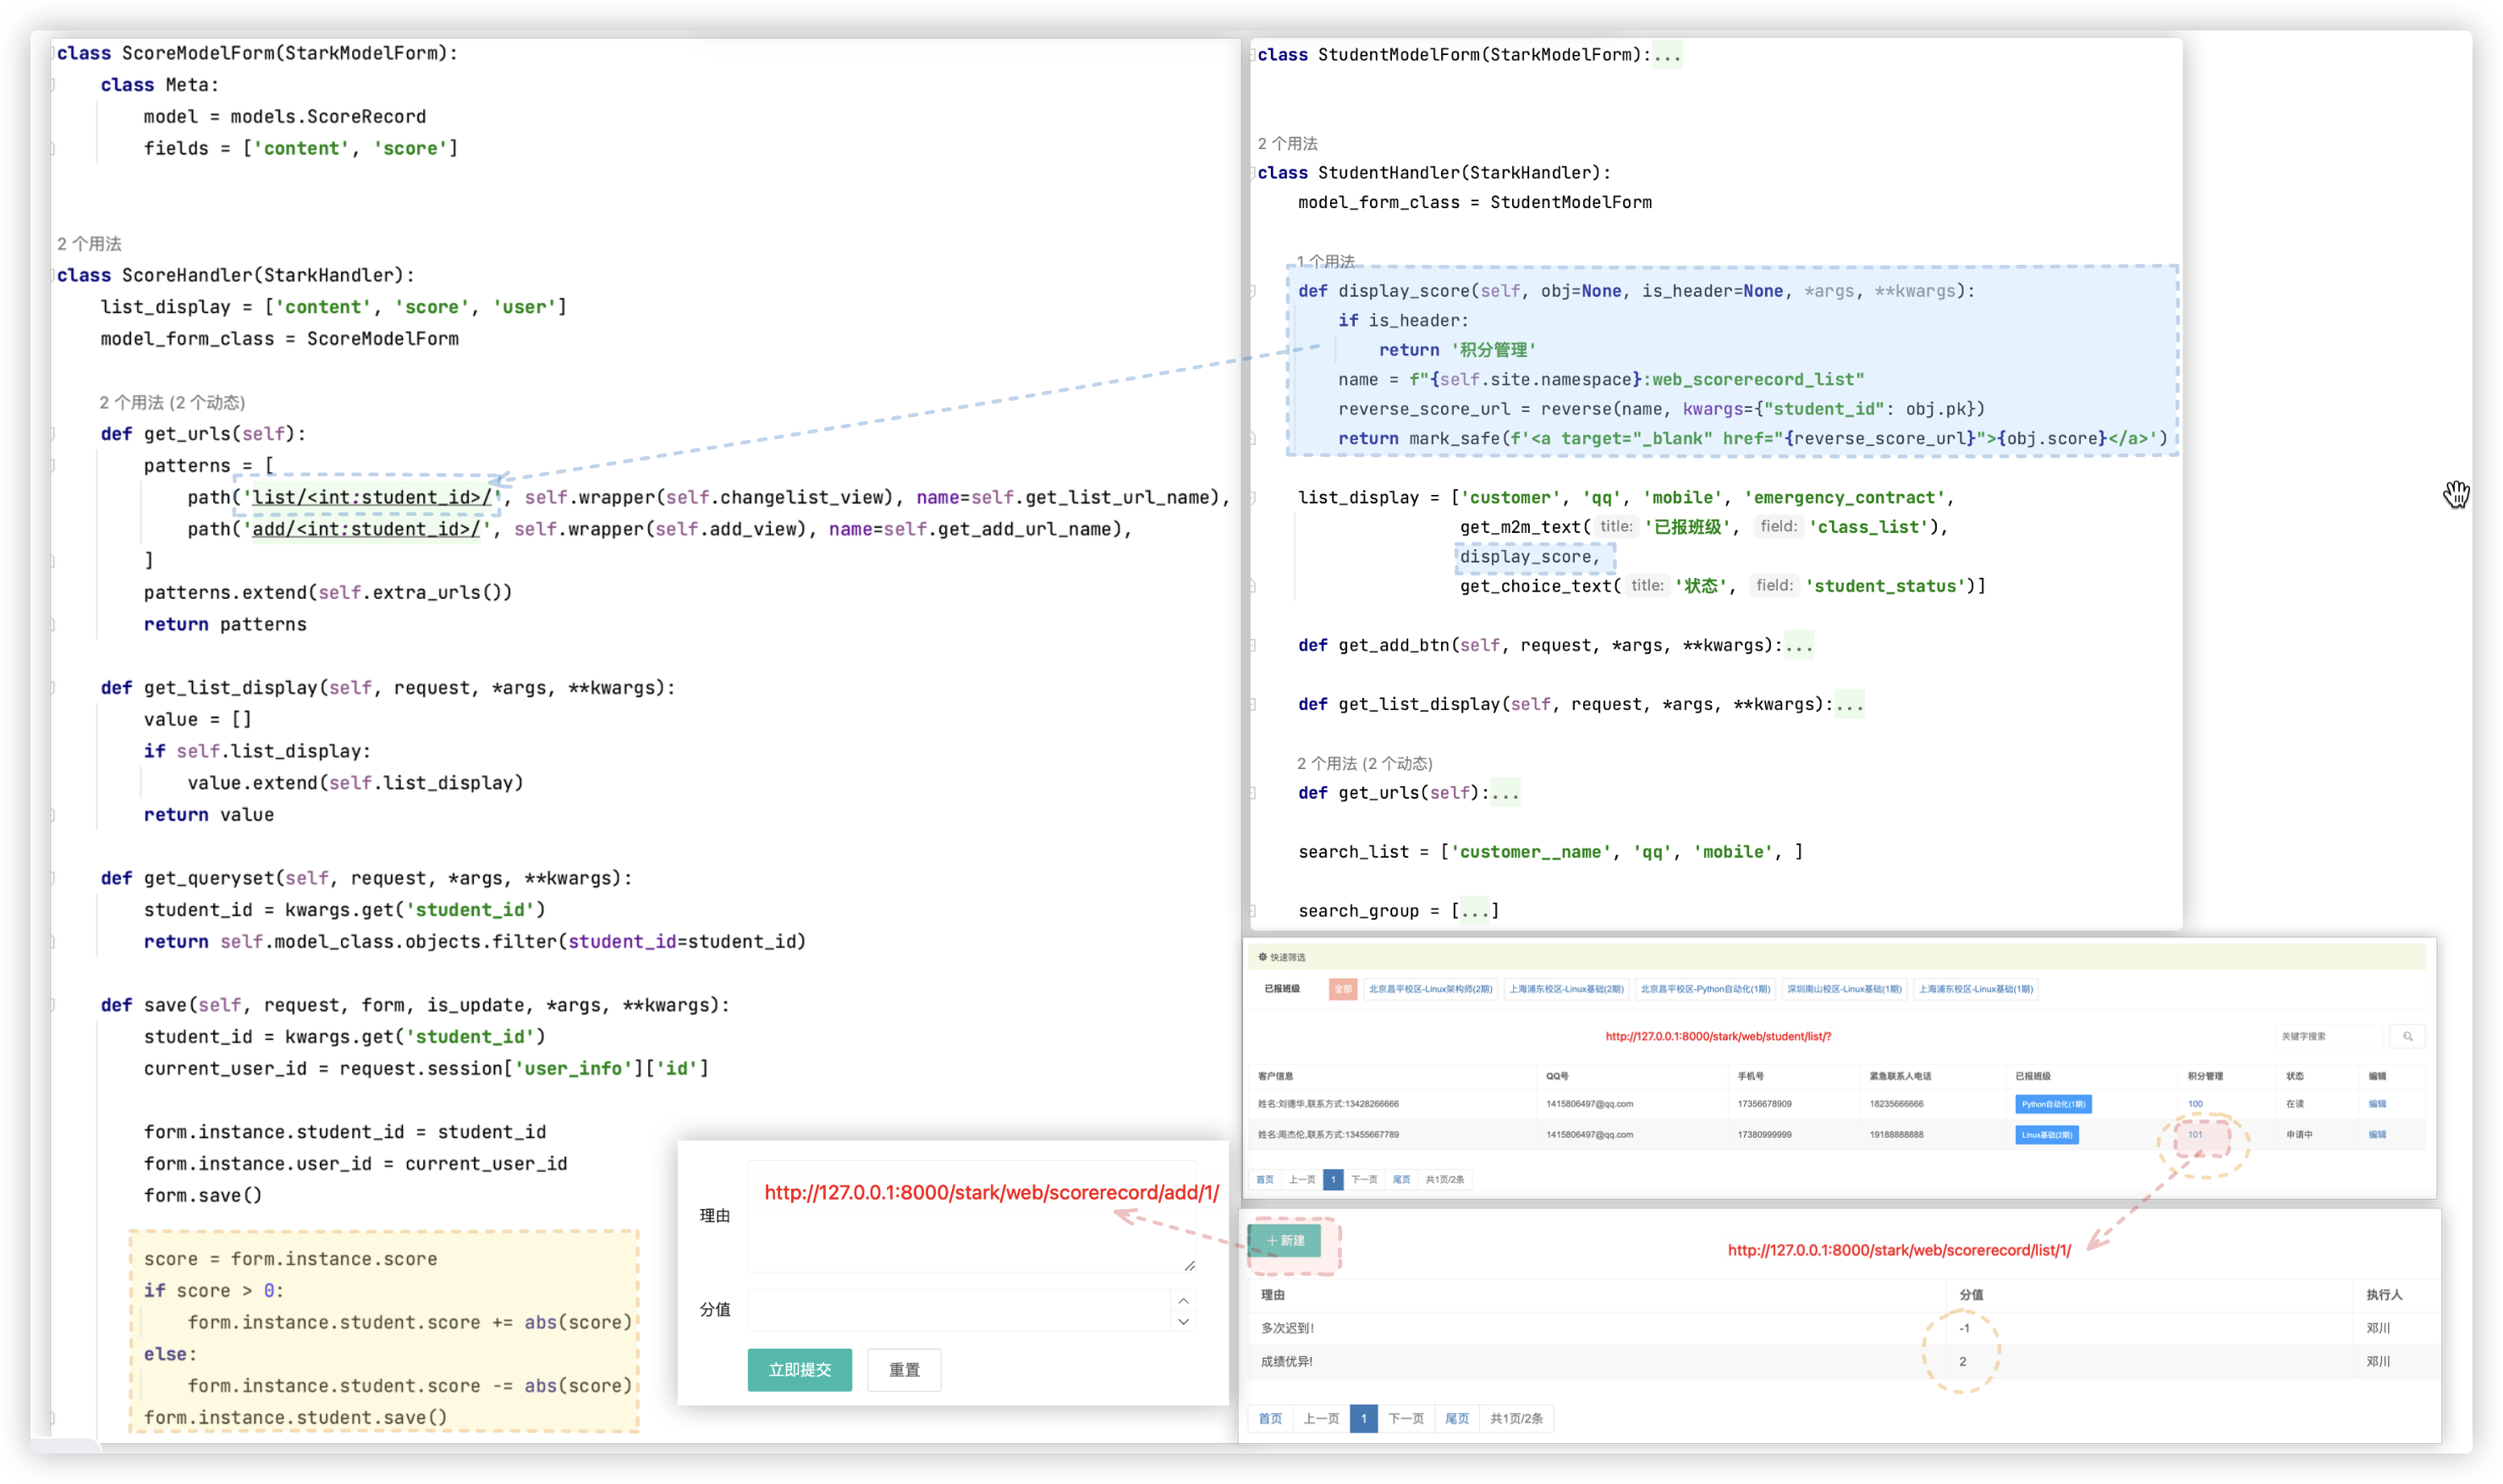Open score link 101 for 周杰伦
Screen dimensions: 2503x1484
[x=2194, y=1134]
